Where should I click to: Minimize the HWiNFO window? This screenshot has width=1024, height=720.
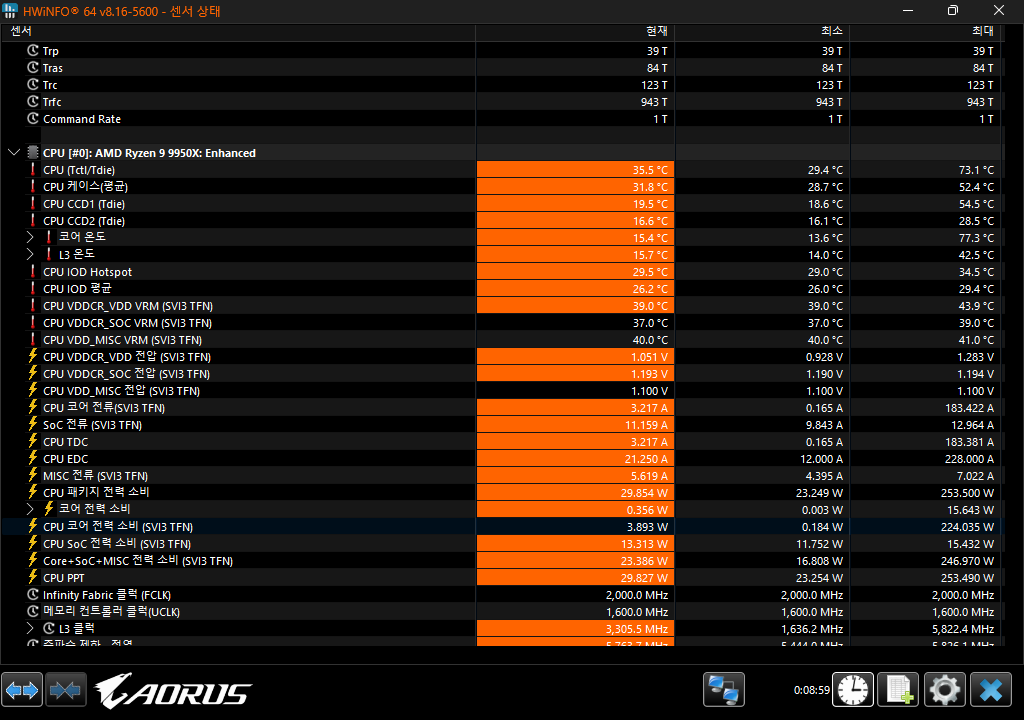[x=908, y=10]
